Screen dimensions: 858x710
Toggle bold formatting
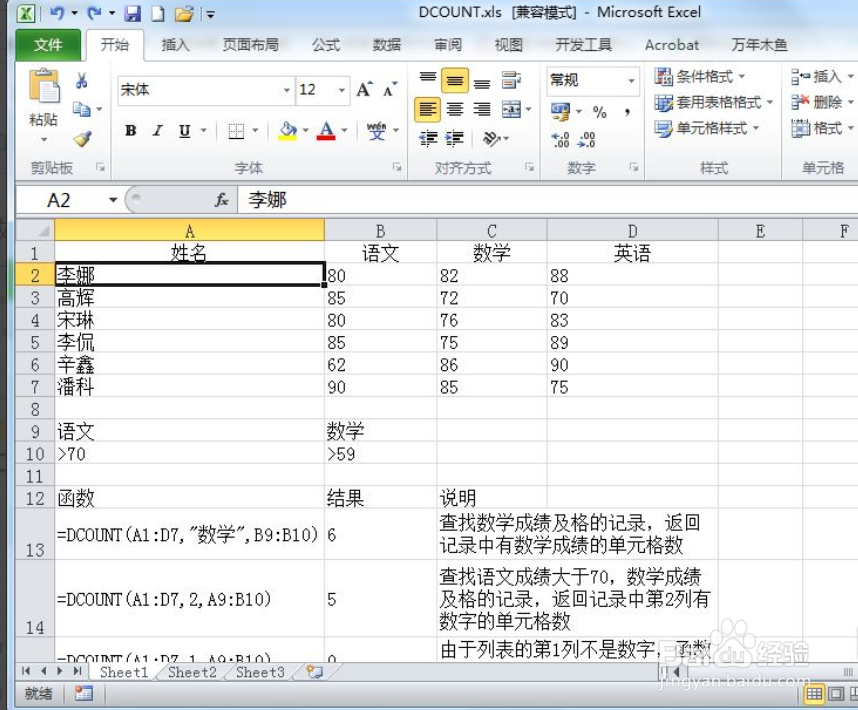(x=130, y=131)
